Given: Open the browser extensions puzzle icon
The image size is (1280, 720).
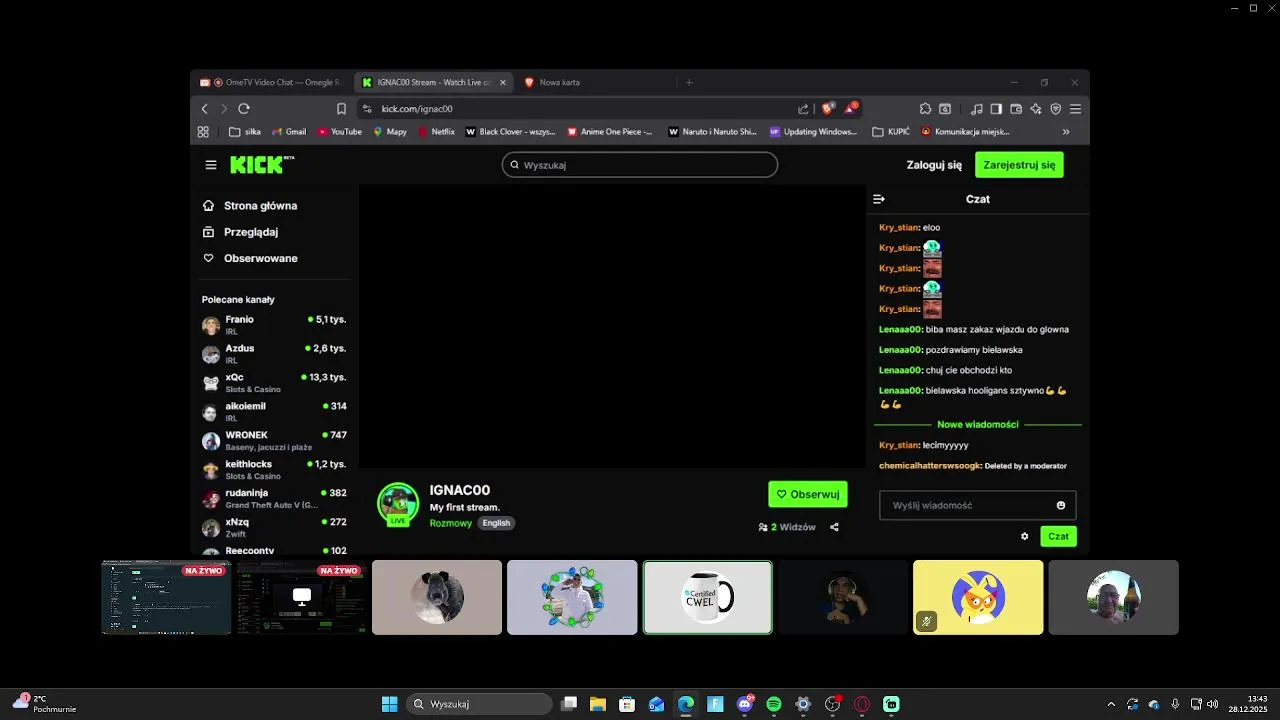Looking at the screenshot, I should point(925,108).
